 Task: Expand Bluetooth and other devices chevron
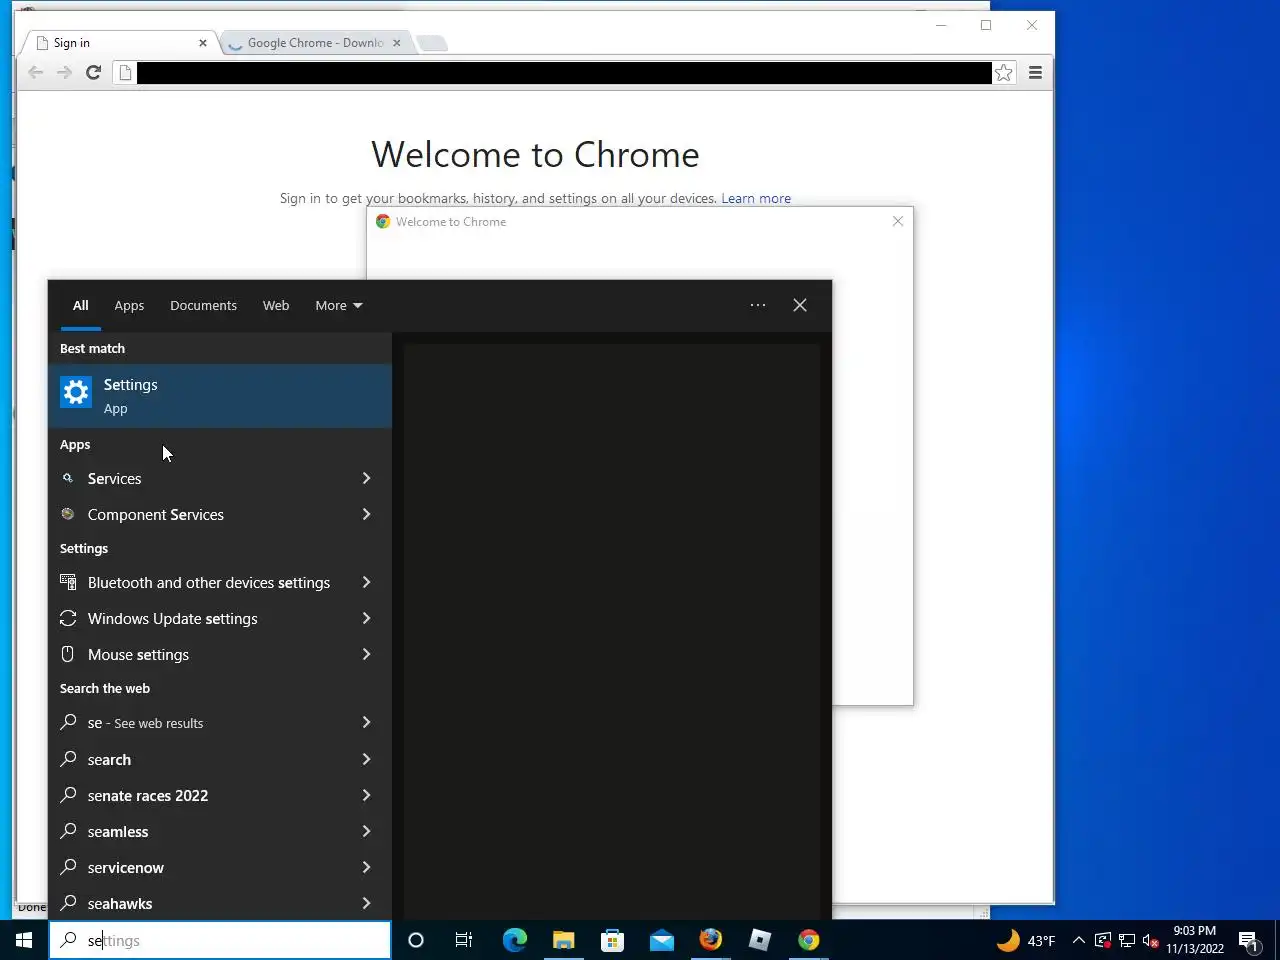[367, 582]
